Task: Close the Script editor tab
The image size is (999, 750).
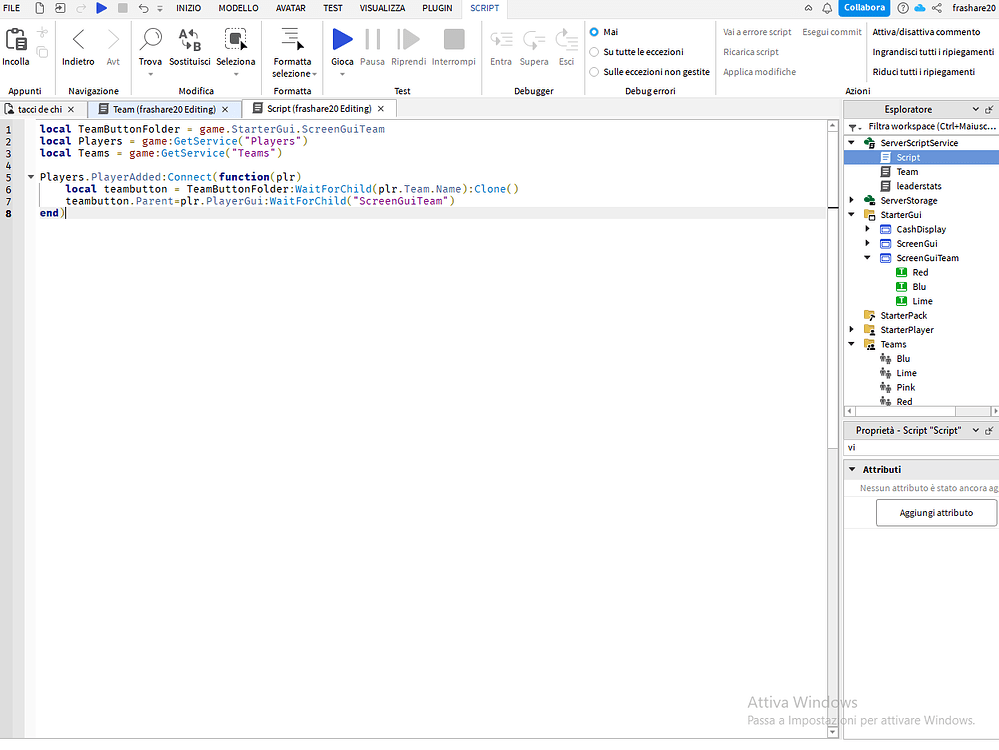Action: point(381,109)
